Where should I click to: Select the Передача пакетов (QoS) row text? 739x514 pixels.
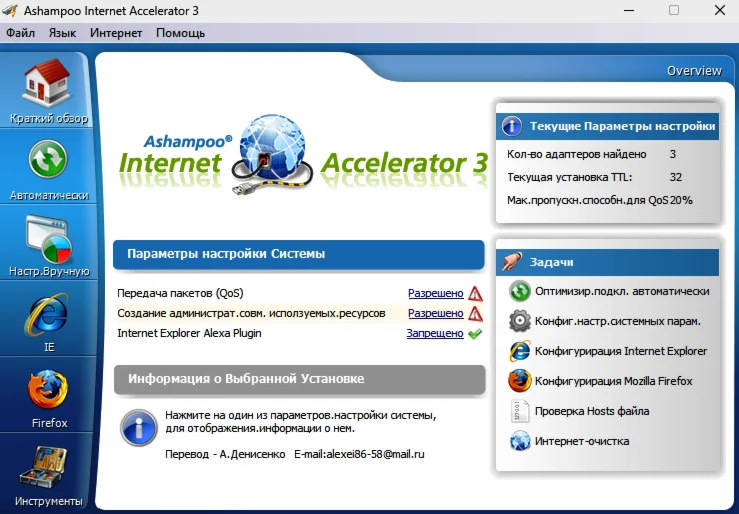click(181, 293)
